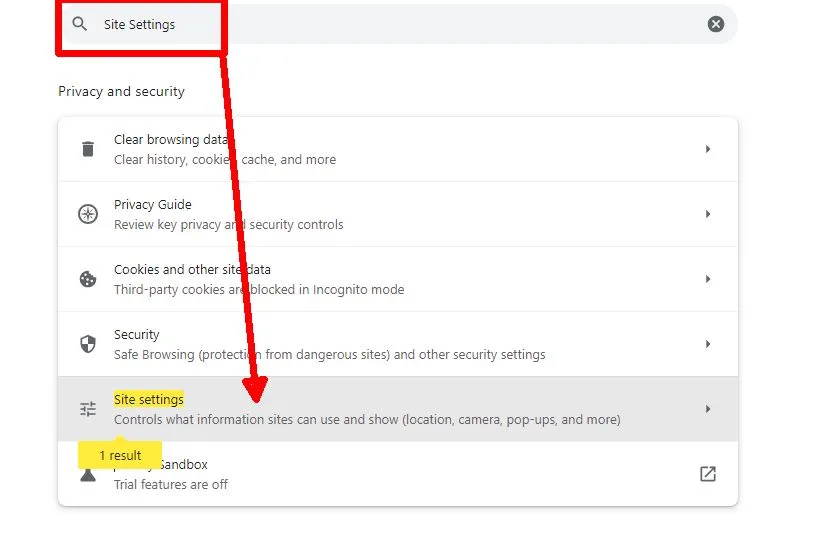Expand Cookies and other site data arrow
The height and width of the screenshot is (545, 813).
click(x=707, y=279)
